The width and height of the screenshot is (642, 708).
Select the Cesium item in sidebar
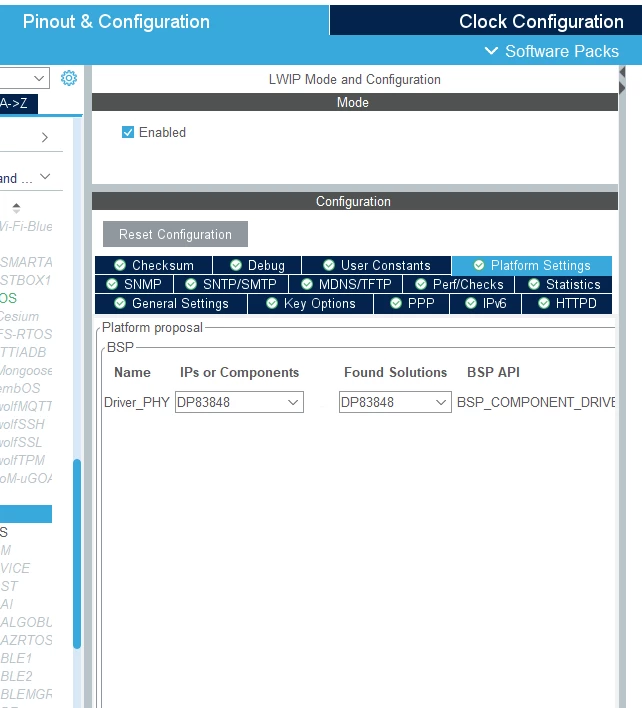(19, 316)
